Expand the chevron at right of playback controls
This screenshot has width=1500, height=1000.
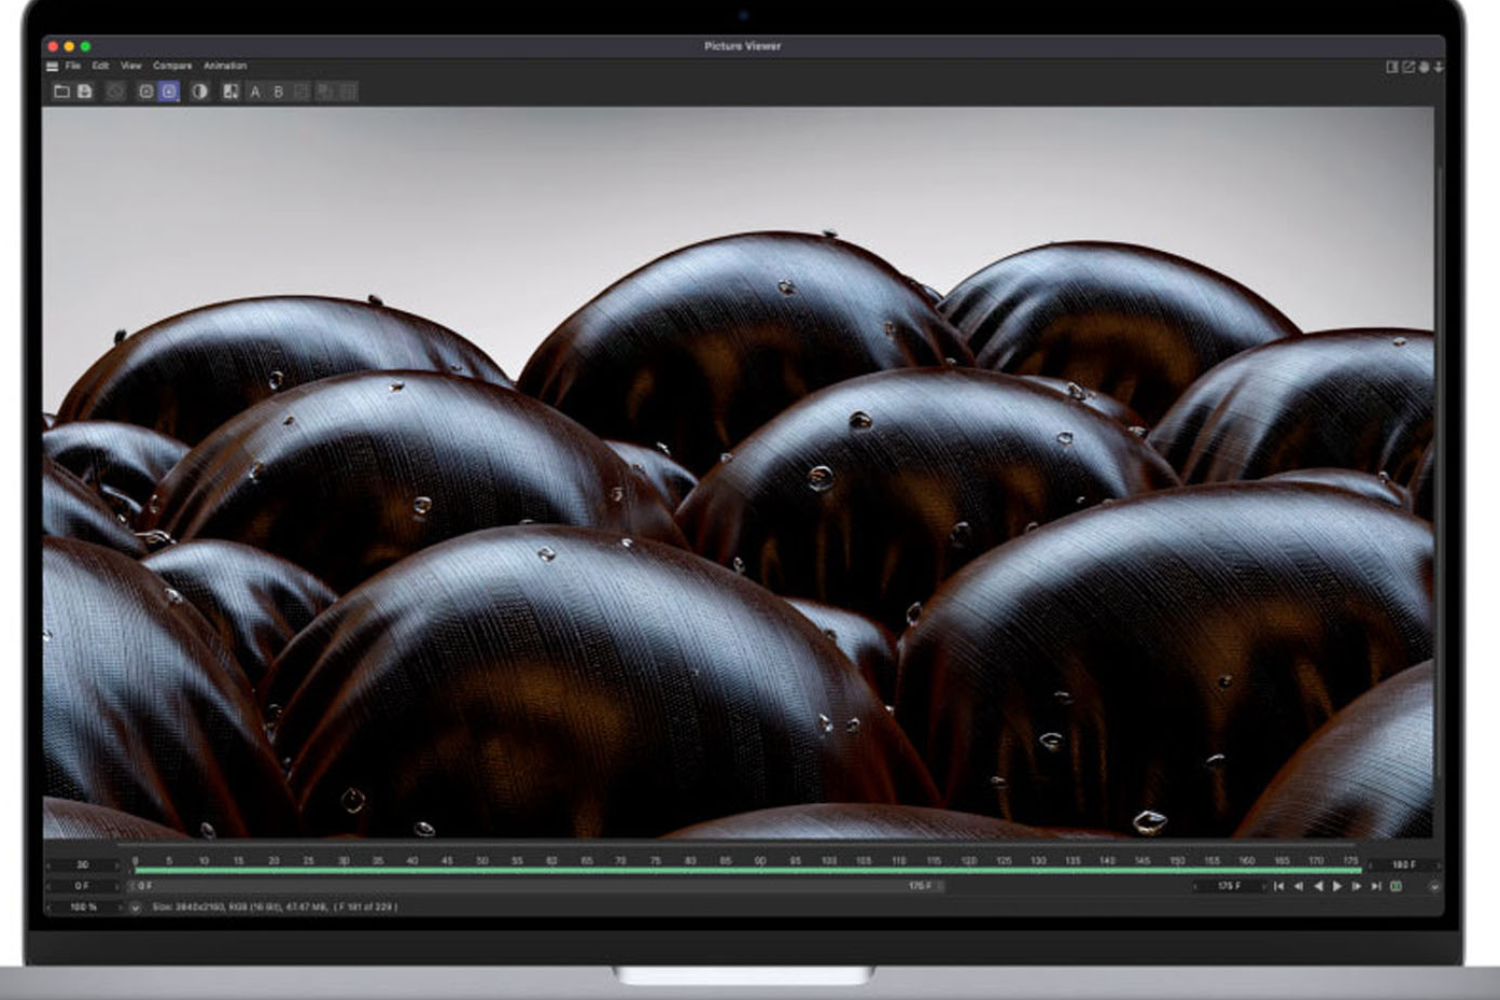coord(1434,886)
